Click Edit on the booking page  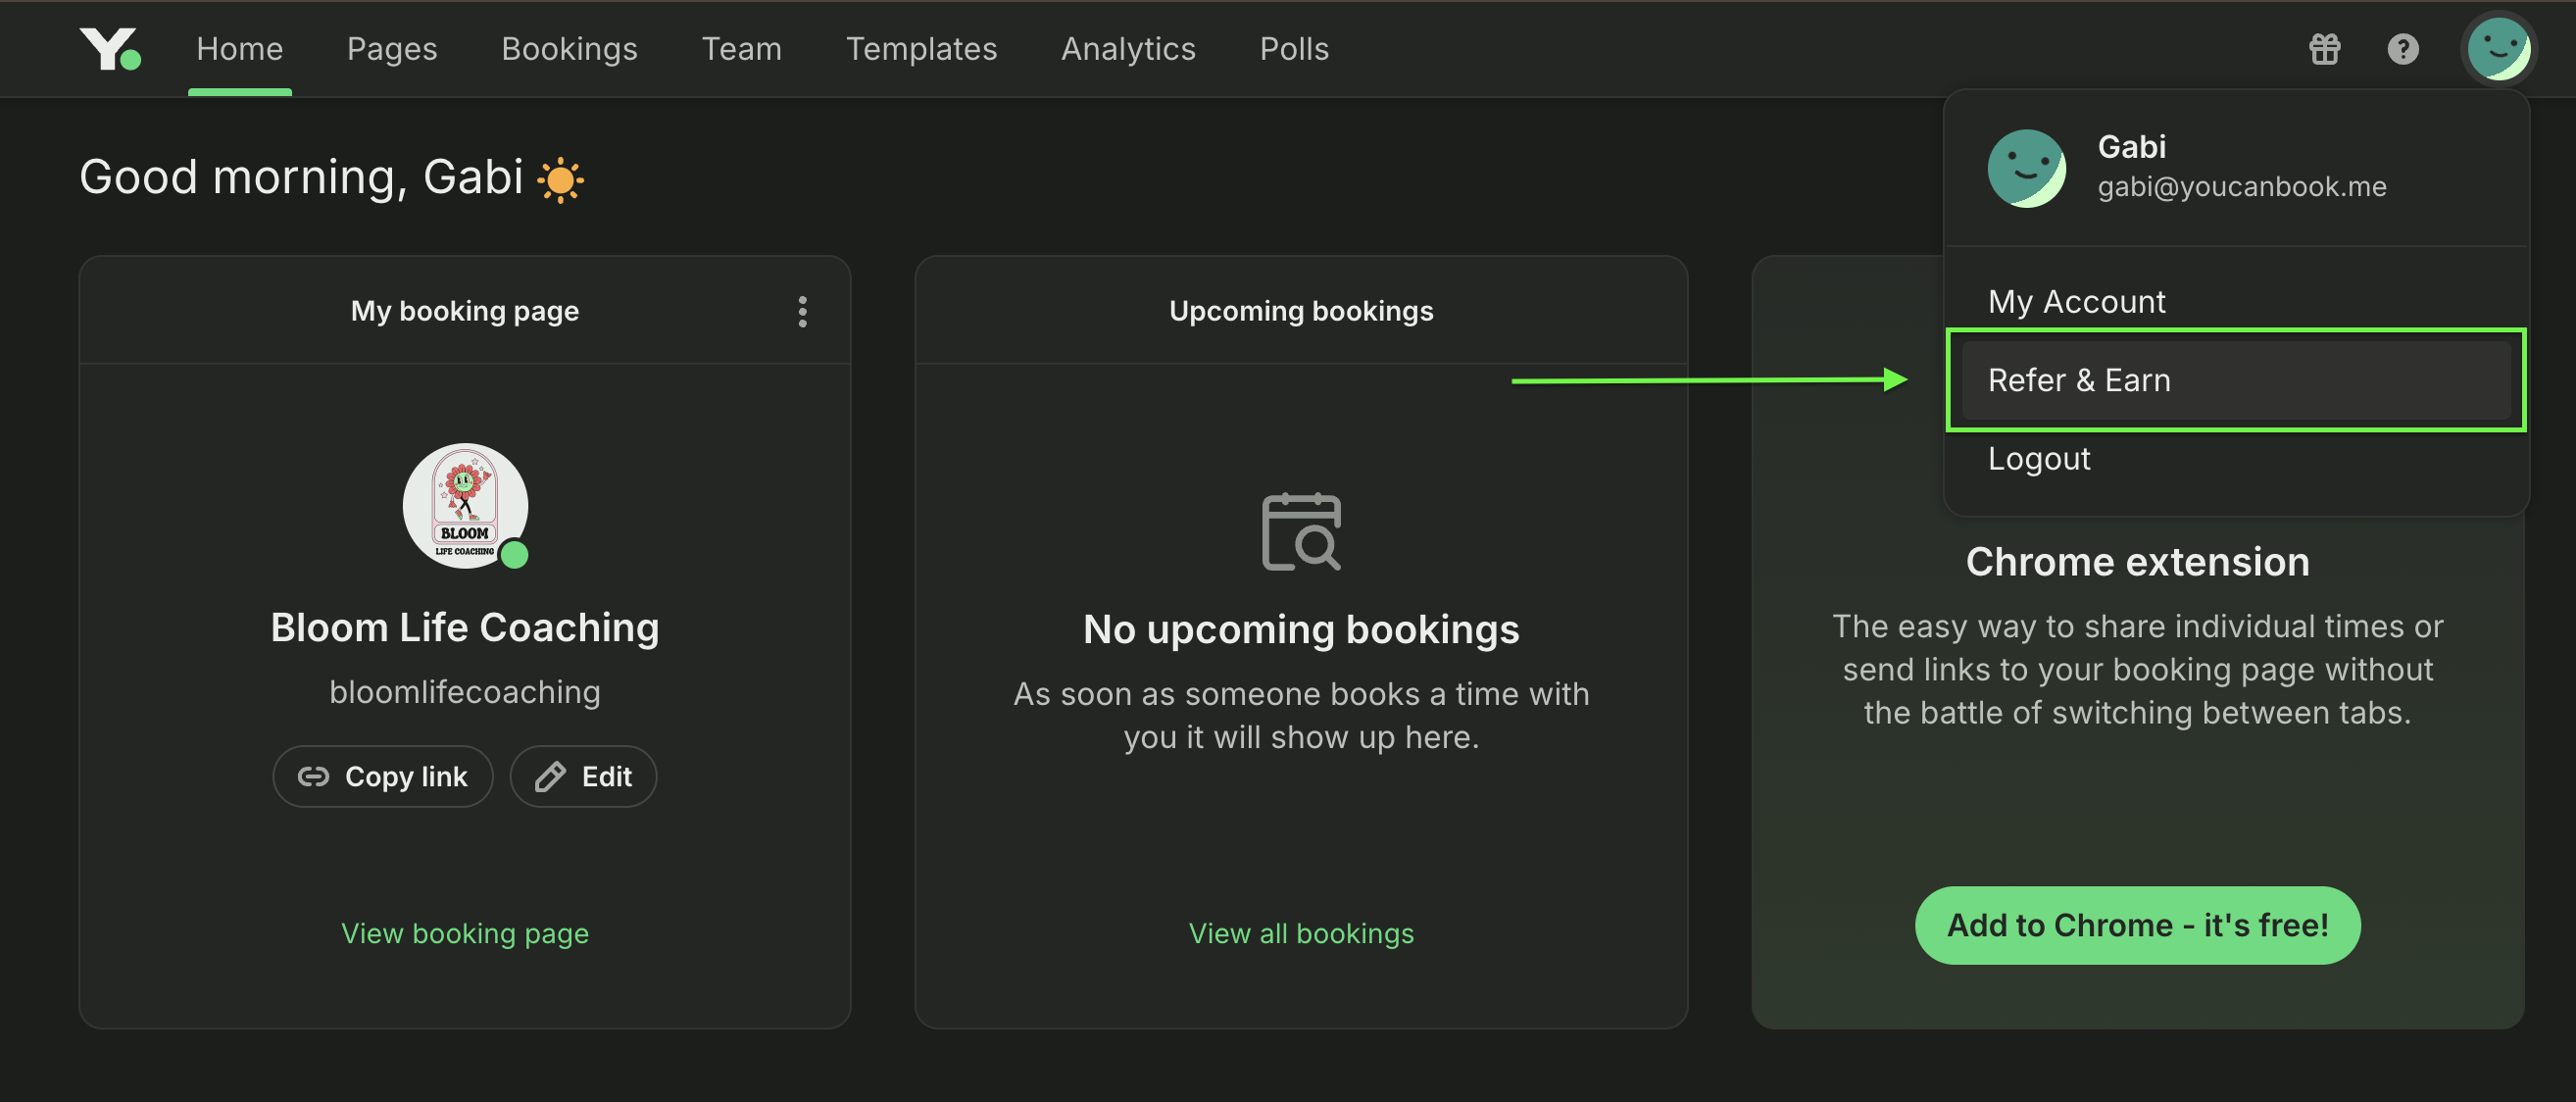click(x=583, y=776)
